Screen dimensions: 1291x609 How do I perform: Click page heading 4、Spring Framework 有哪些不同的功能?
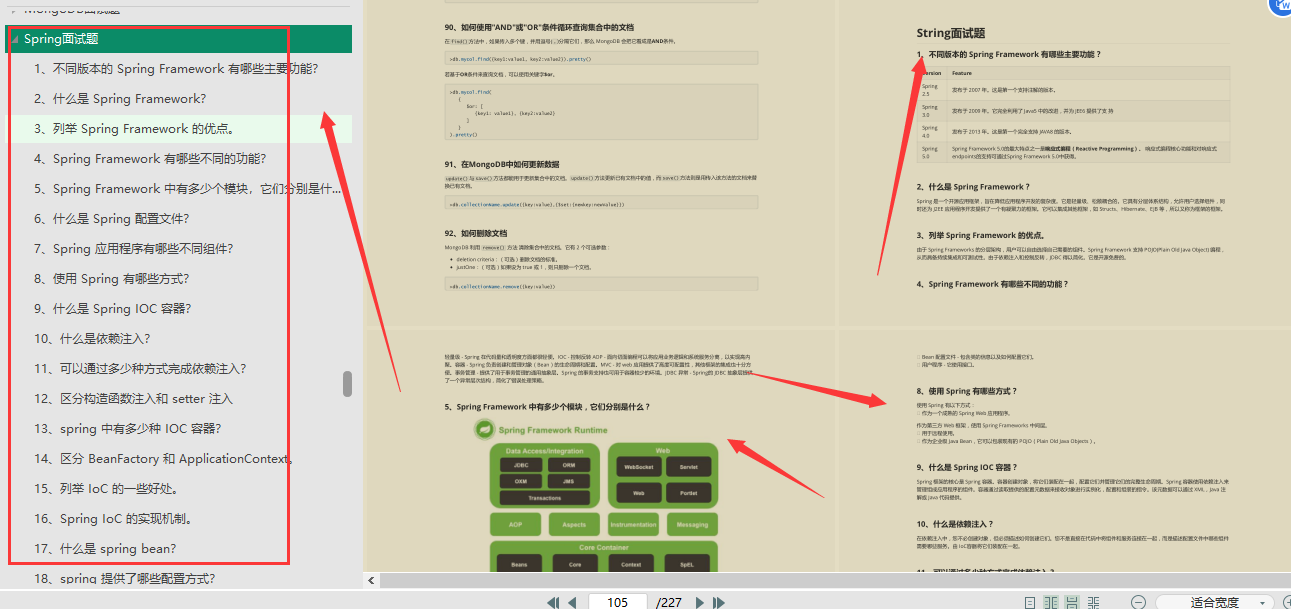point(993,284)
